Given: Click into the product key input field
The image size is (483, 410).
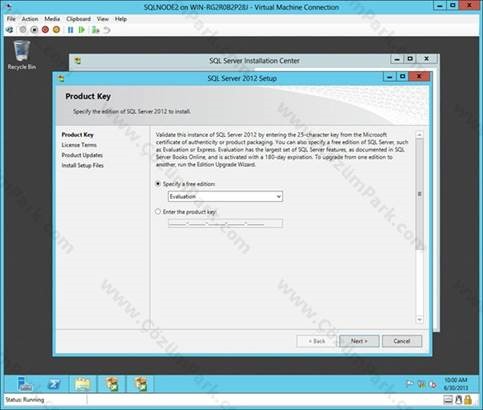Looking at the screenshot, I should coord(225,224).
